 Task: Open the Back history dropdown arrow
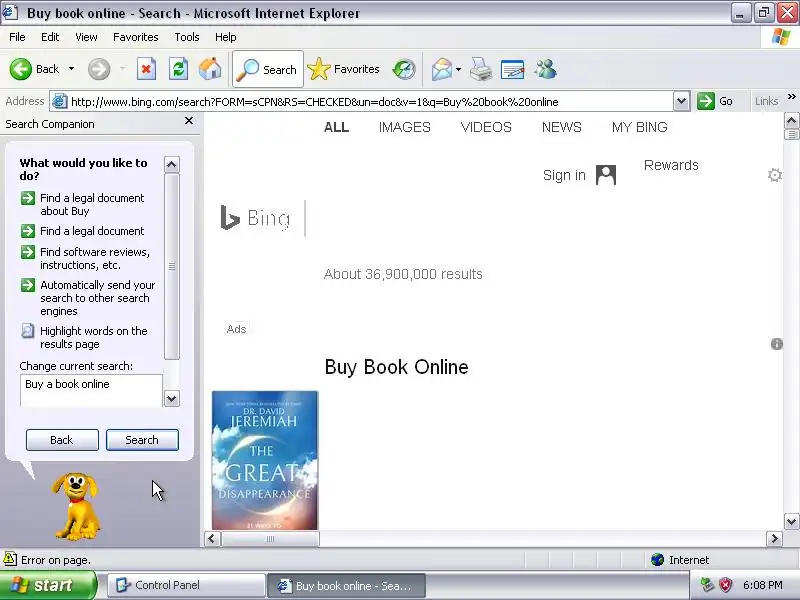(x=71, y=69)
